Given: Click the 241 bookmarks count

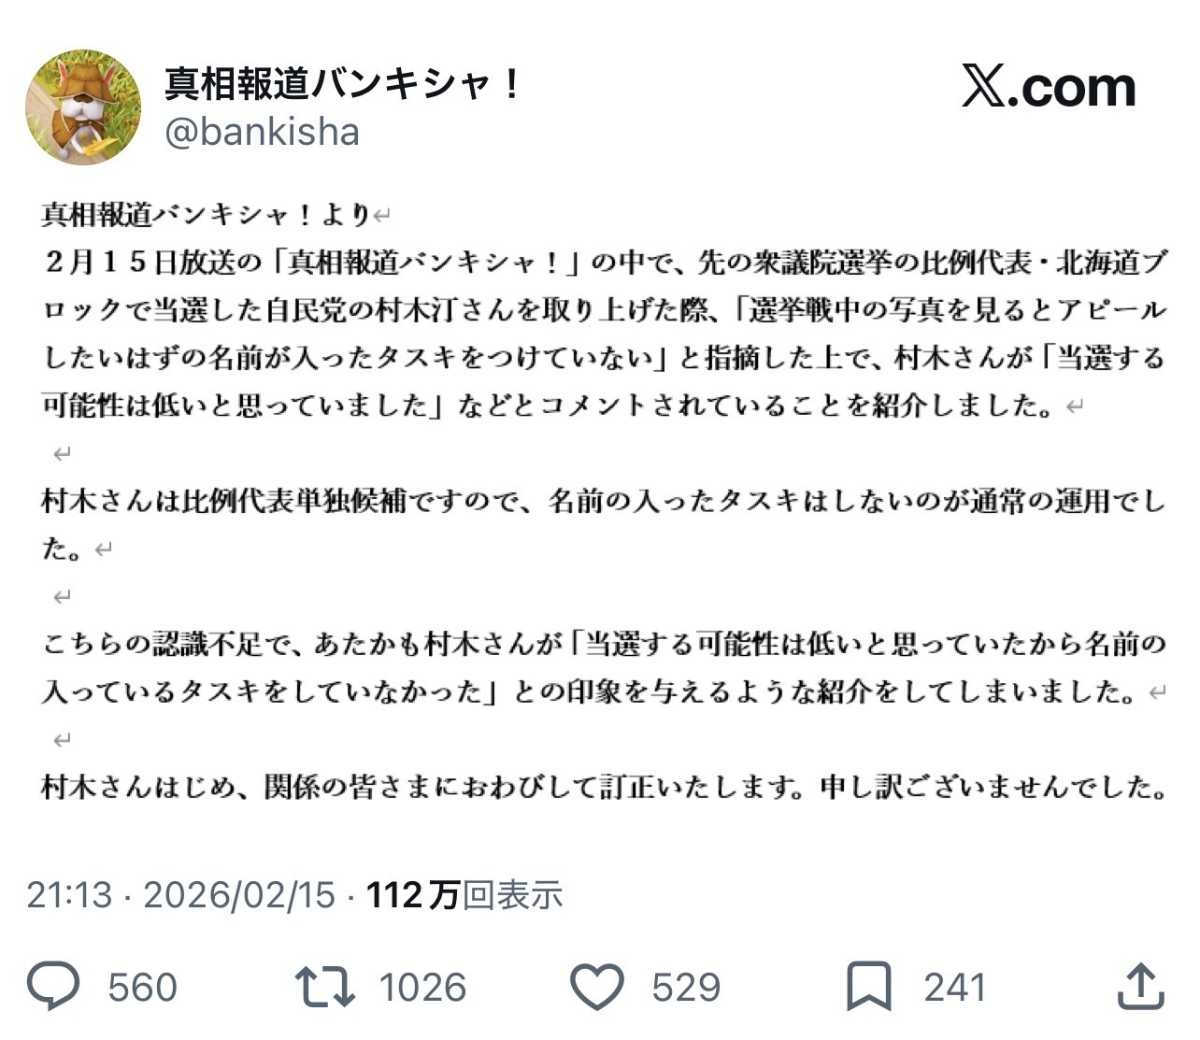Looking at the screenshot, I should tap(954, 988).
